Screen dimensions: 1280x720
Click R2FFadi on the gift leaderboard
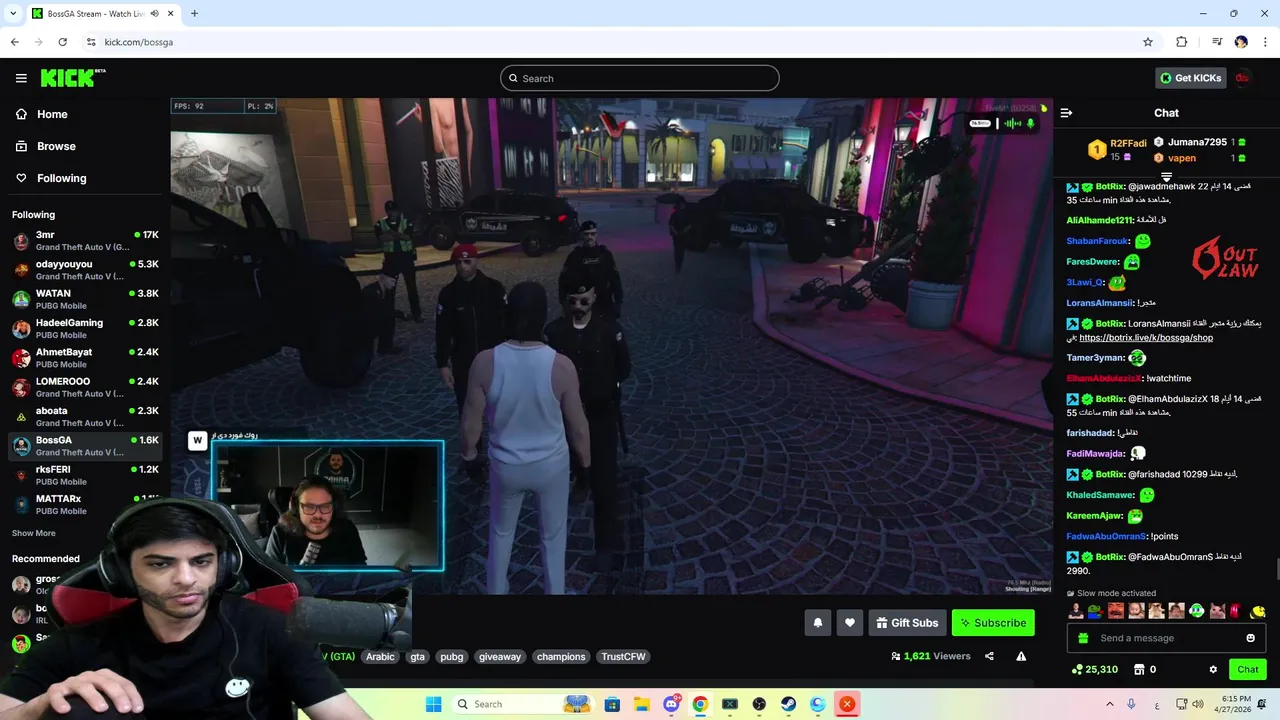tap(1128, 143)
